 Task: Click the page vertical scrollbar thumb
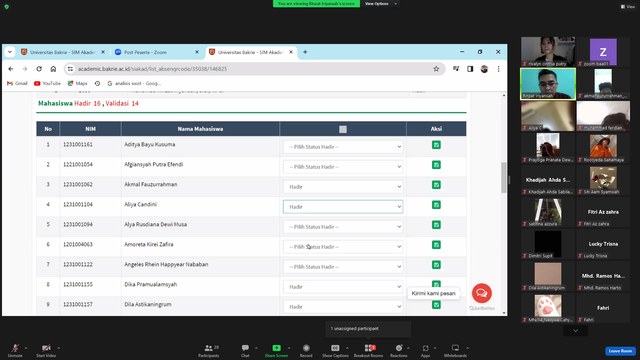[x=504, y=178]
